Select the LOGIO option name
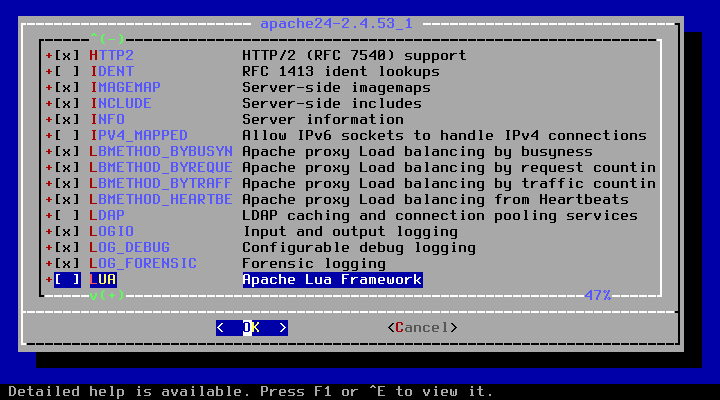Viewport: 720px width, 400px height. [112, 232]
